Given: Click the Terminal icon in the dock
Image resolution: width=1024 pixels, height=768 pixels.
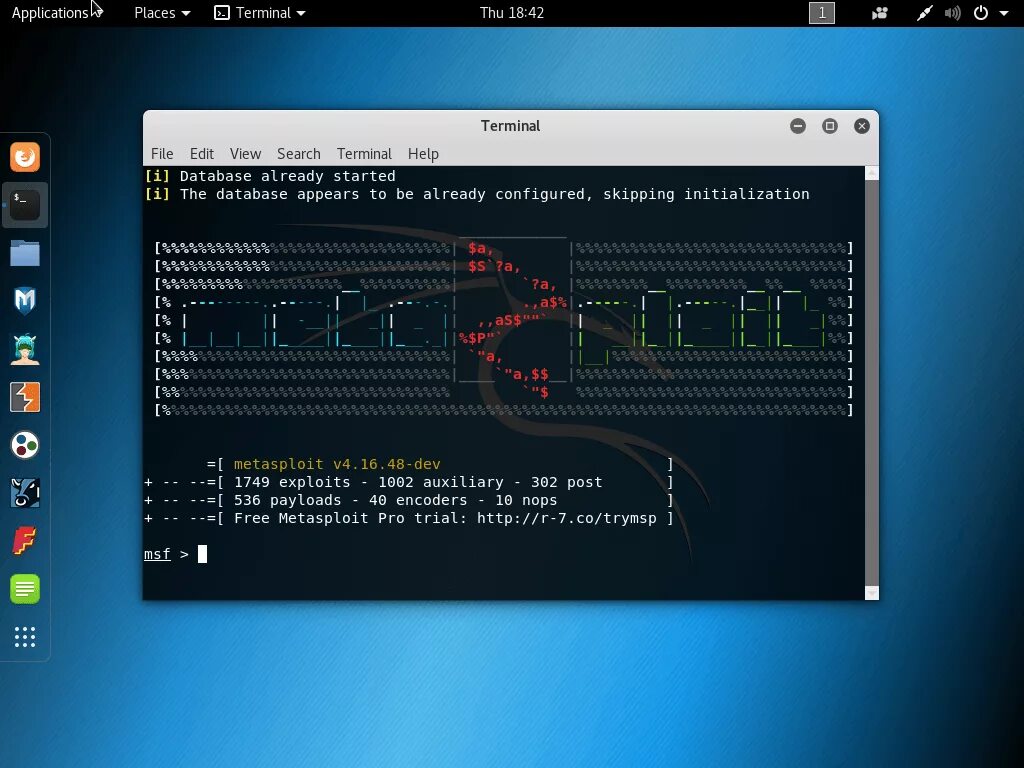Looking at the screenshot, I should pyautogui.click(x=25, y=205).
